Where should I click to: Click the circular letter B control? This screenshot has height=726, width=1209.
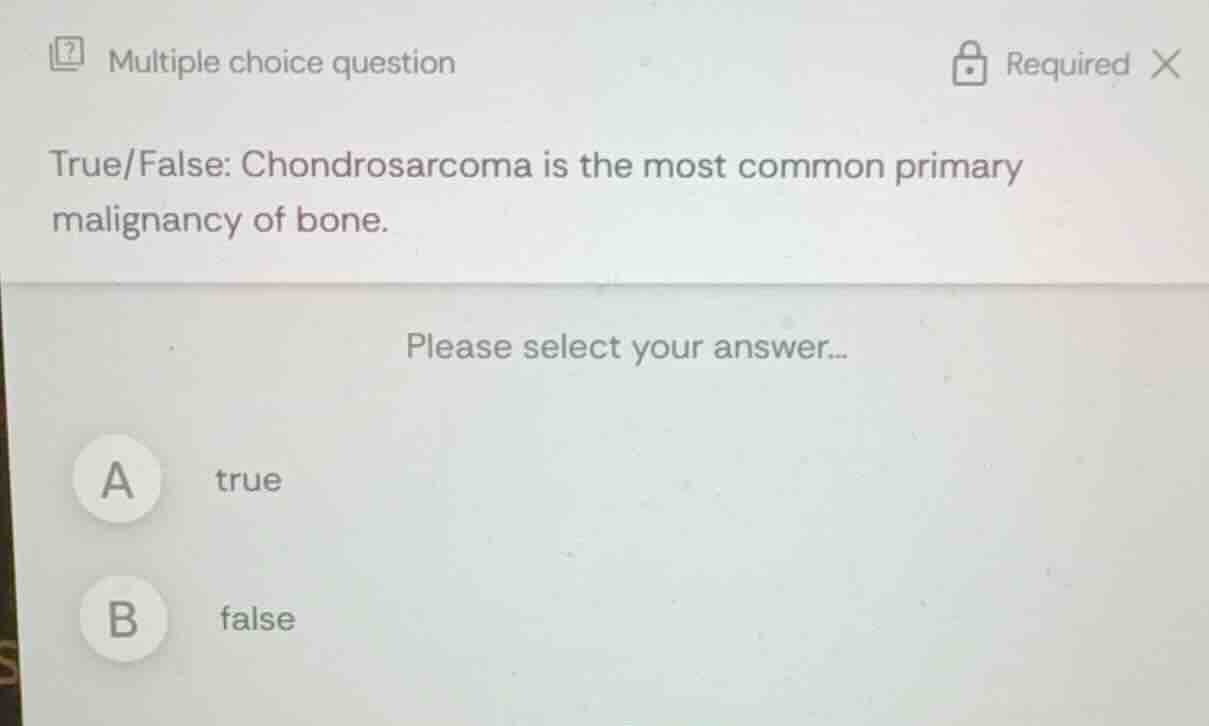(122, 618)
